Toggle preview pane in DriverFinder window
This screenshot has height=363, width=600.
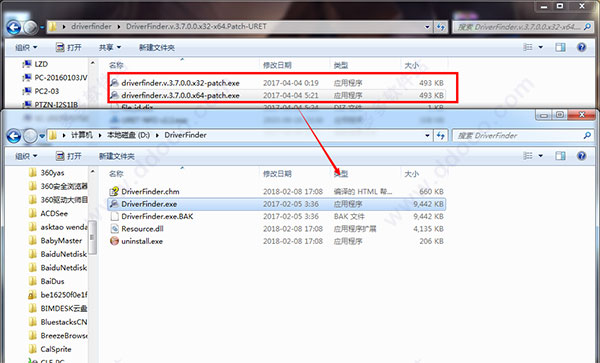point(561,156)
